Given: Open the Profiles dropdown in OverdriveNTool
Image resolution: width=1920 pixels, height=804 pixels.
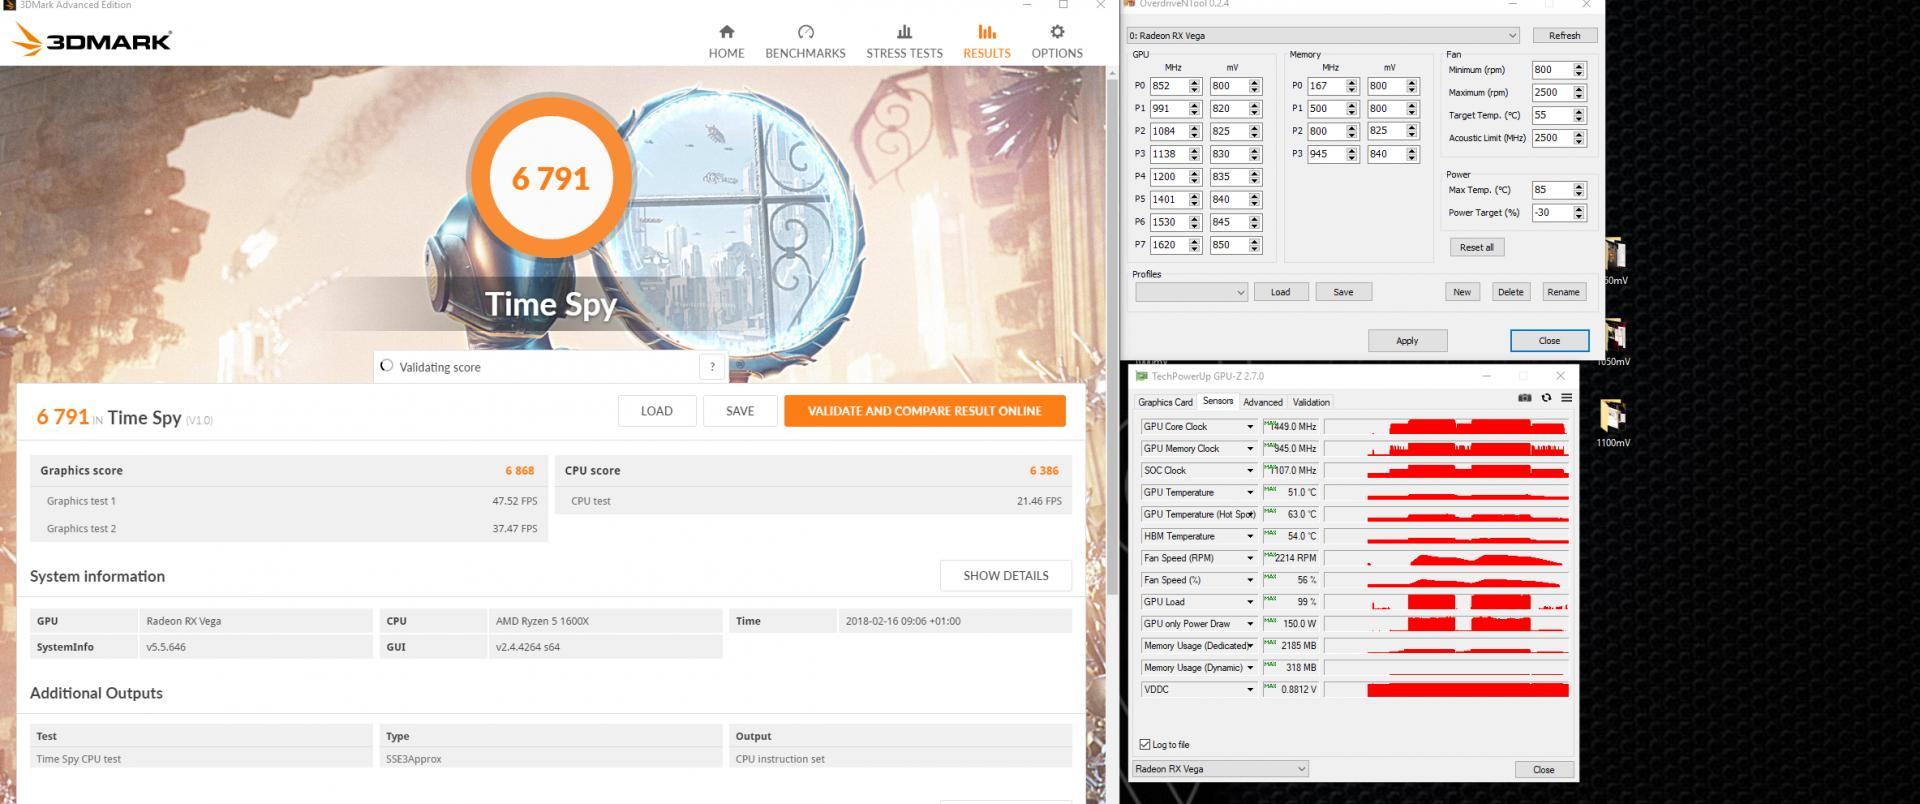Looking at the screenshot, I should point(1191,292).
